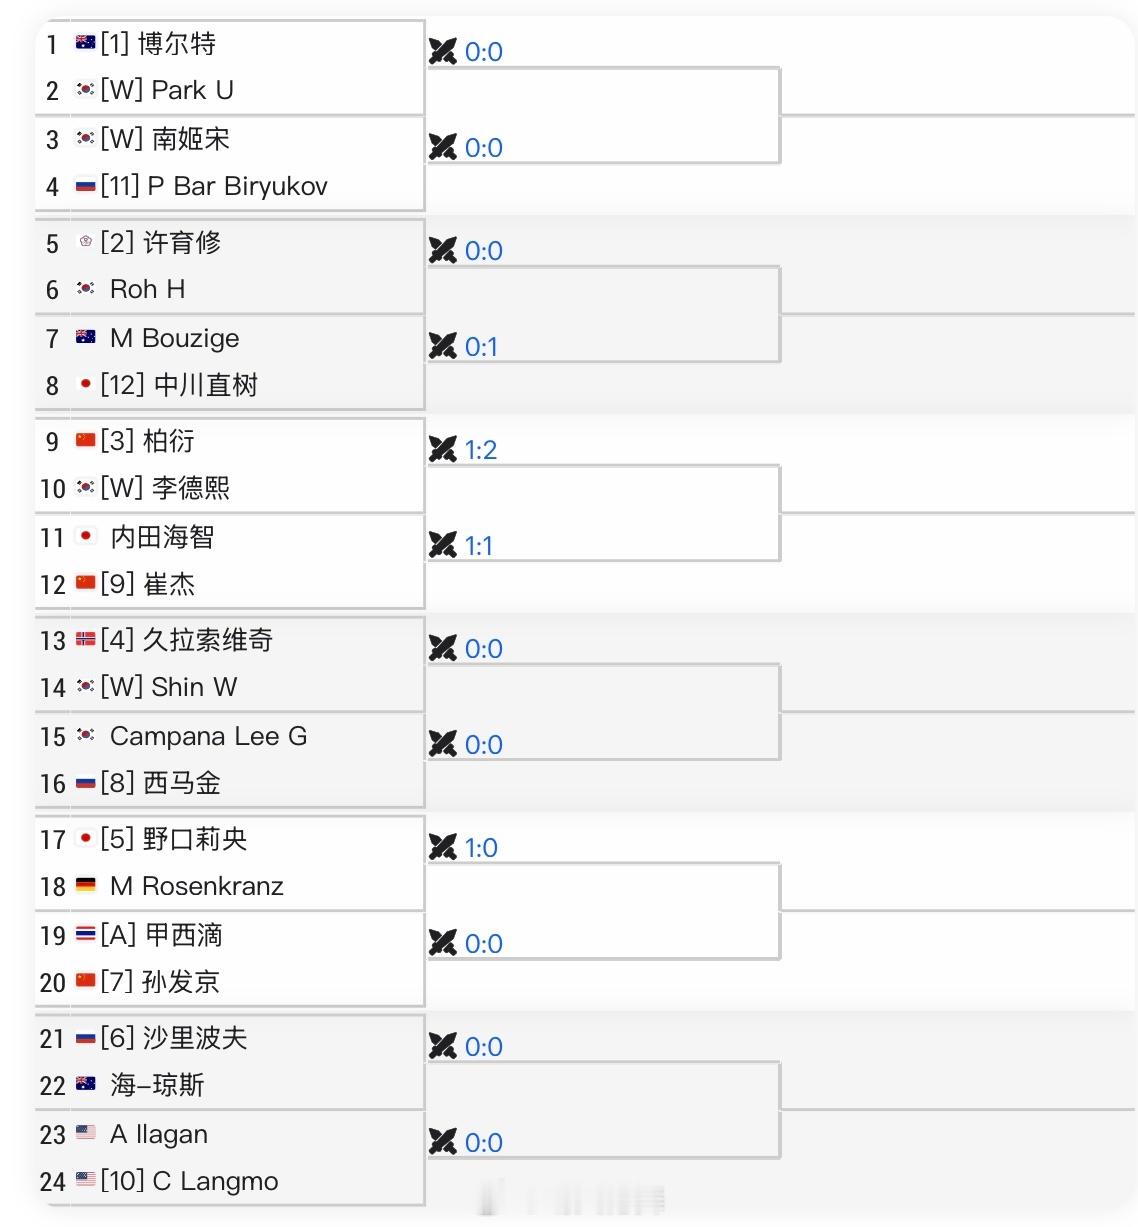This screenshot has width=1138, height=1227.
Task: Click Australian flag beside 海-琼斯
Action: coord(86,1083)
